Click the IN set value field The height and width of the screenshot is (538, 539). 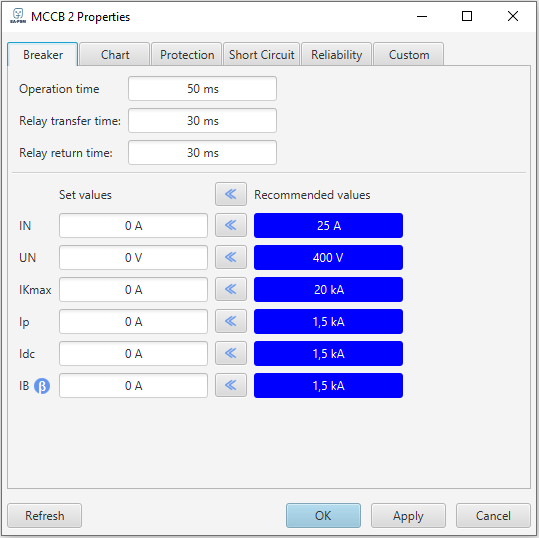(x=133, y=226)
